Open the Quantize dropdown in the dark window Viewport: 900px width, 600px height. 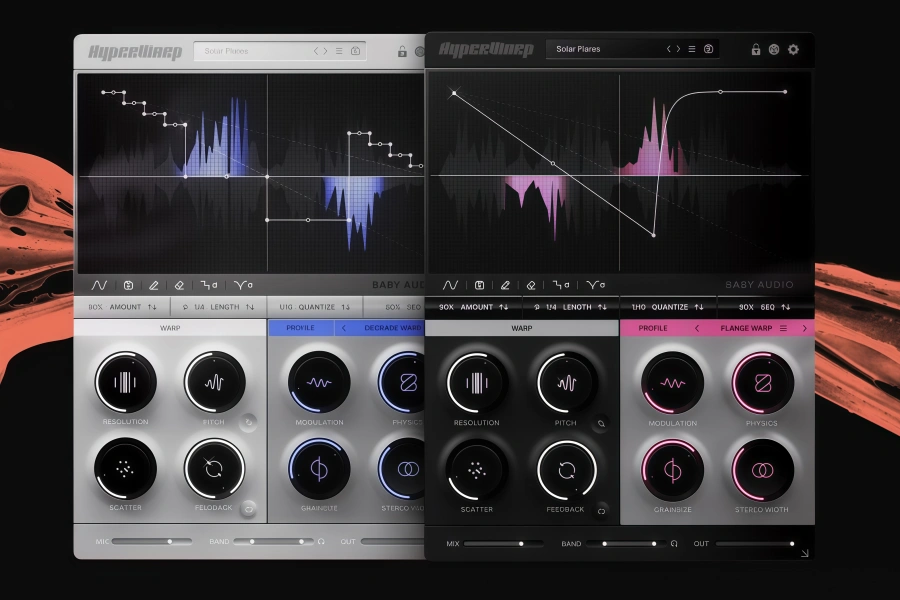click(x=668, y=307)
